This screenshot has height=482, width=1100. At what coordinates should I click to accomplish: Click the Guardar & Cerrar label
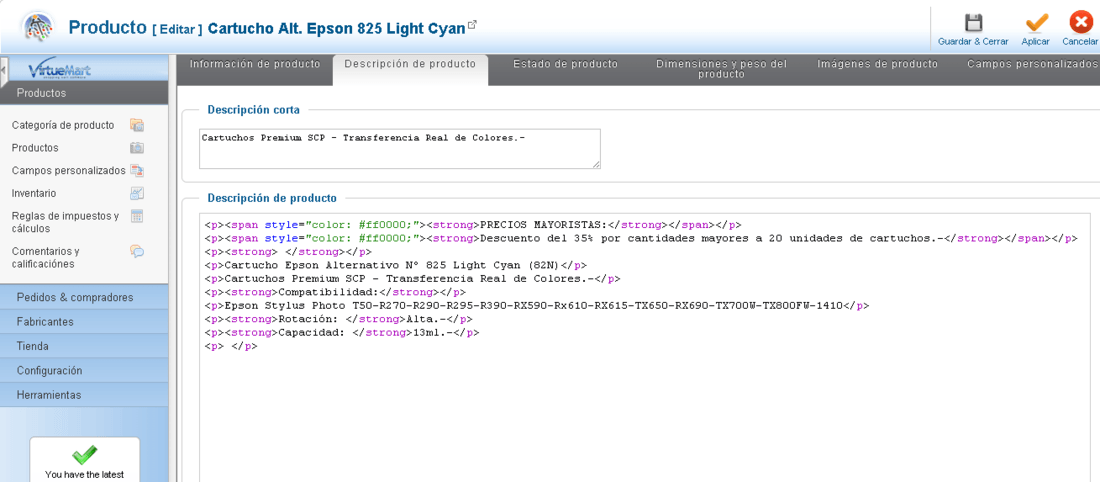click(x=973, y=41)
